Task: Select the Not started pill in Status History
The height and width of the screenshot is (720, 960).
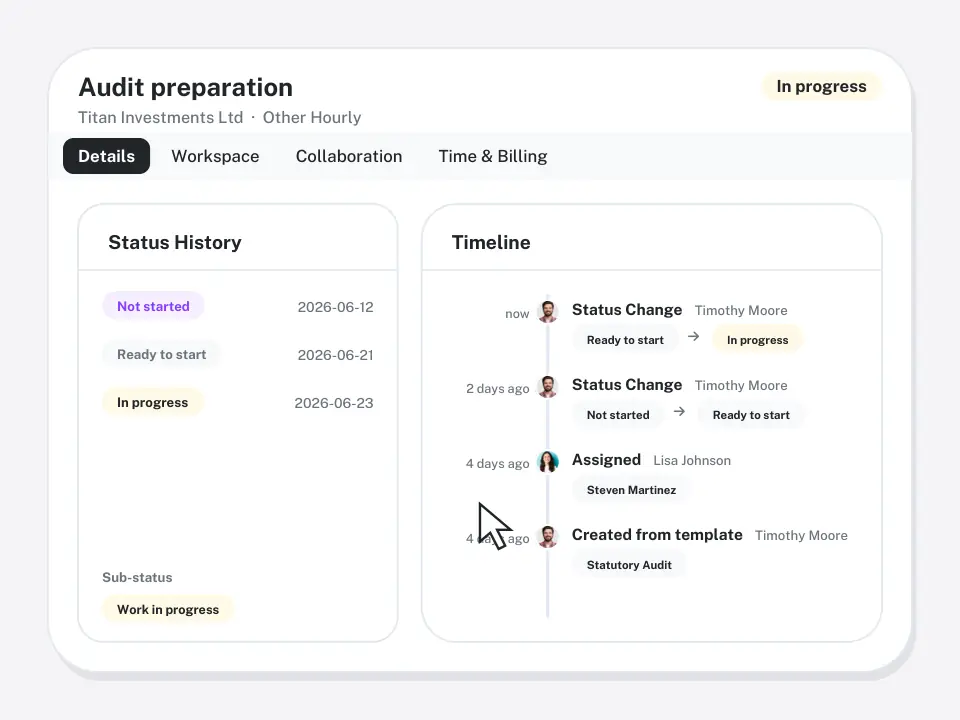Action: pos(153,306)
